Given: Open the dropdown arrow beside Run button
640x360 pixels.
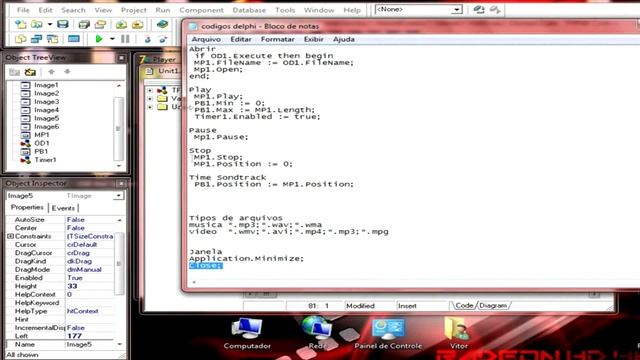Looking at the screenshot, I should click(x=112, y=39).
